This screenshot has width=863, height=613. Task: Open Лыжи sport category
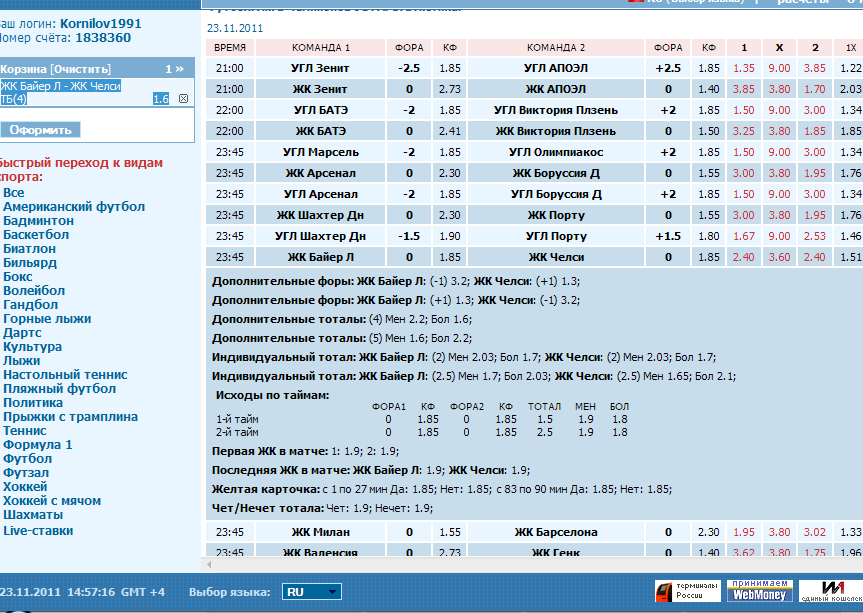click(x=21, y=361)
